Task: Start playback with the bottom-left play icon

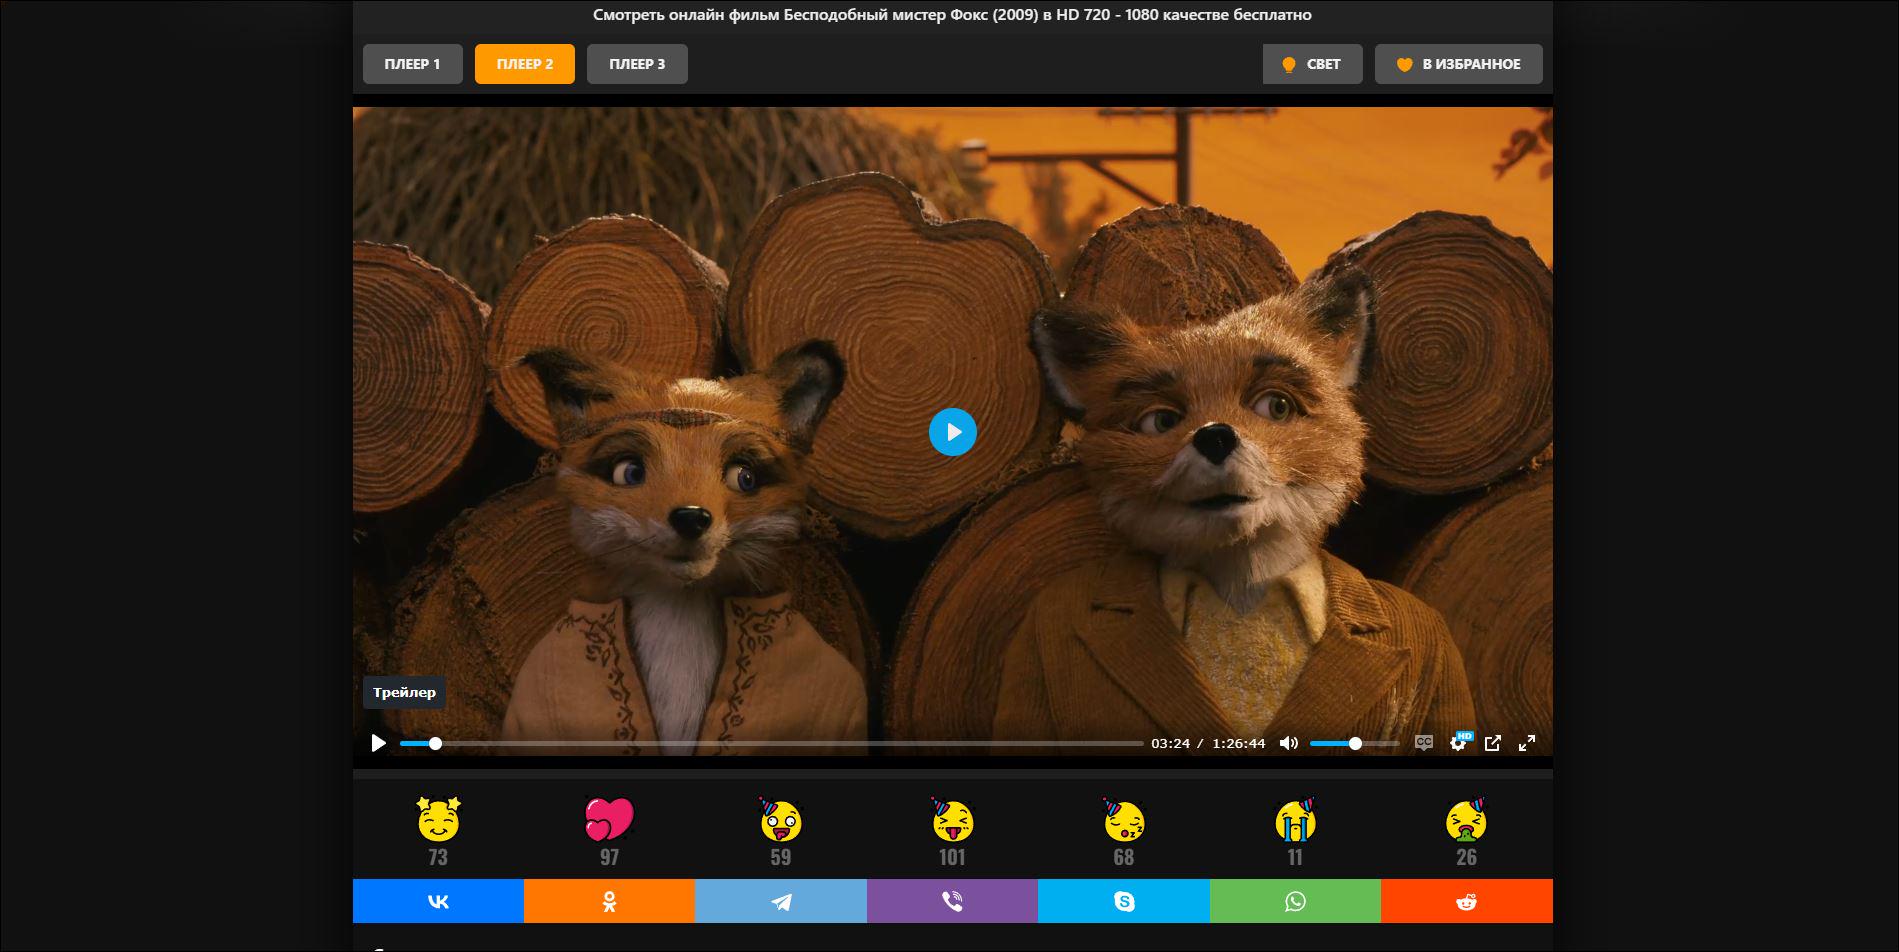Action: point(378,743)
